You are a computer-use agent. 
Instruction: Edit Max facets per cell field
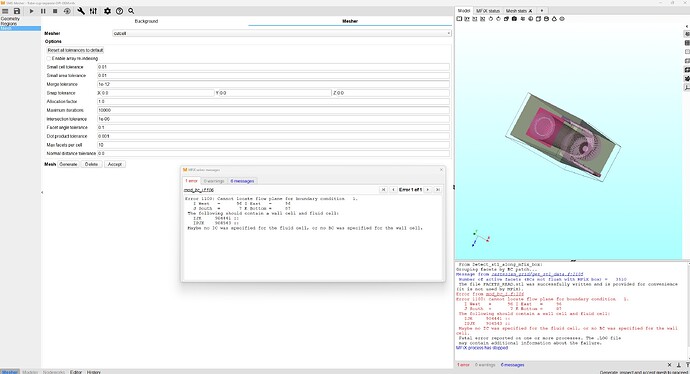[273, 145]
